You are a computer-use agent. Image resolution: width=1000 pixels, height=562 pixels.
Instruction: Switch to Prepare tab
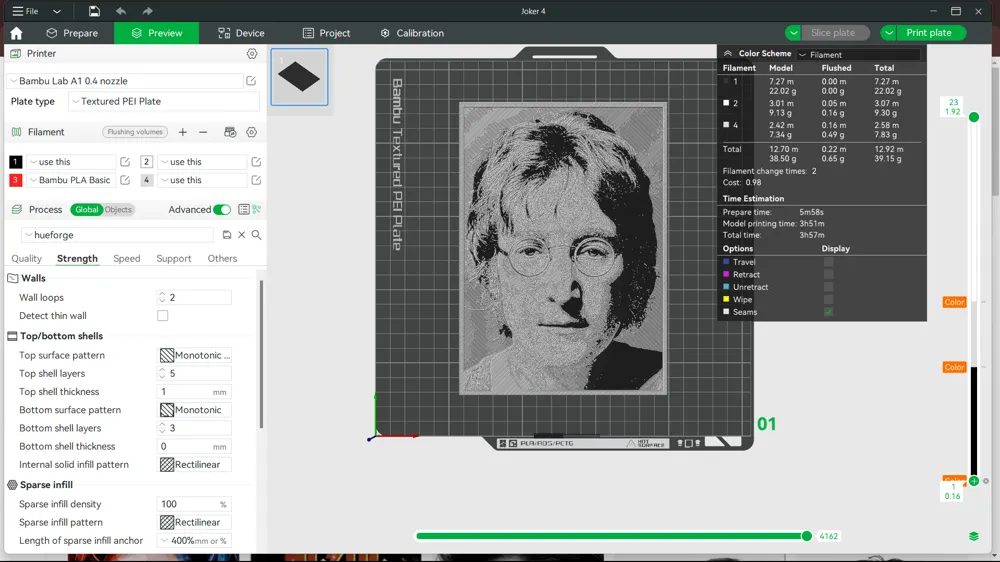click(72, 33)
